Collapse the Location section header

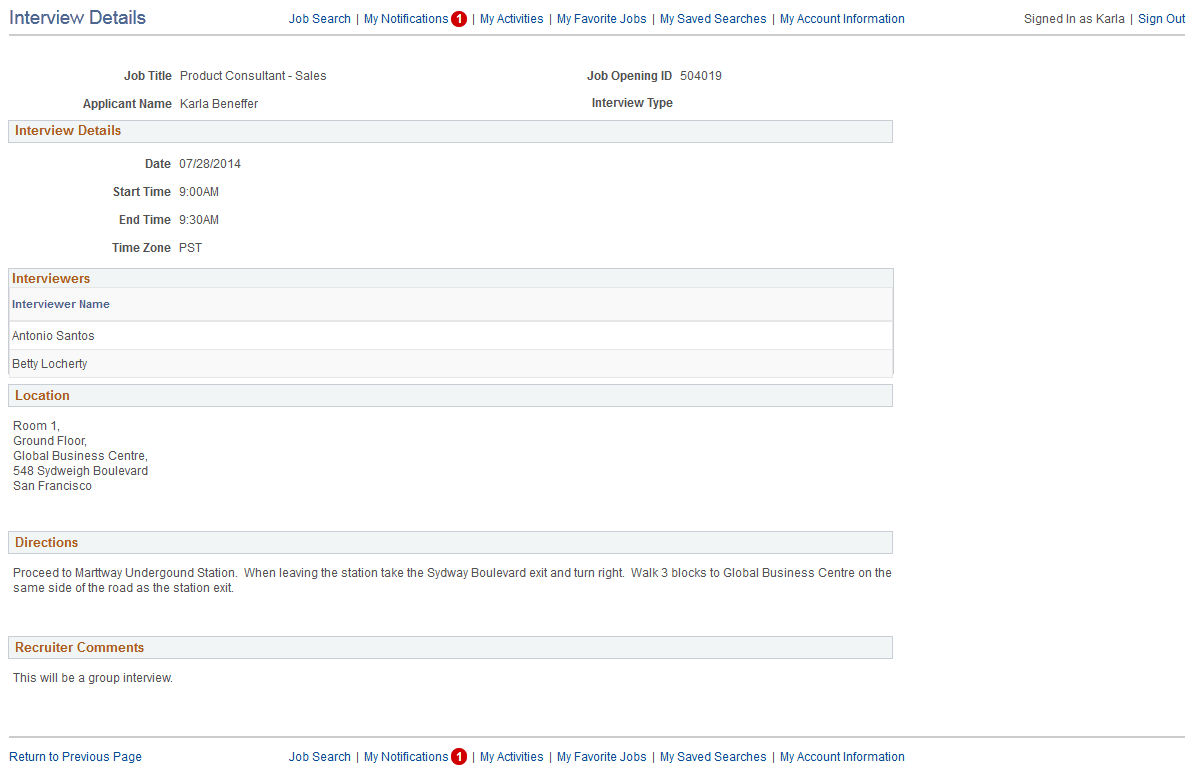coord(42,395)
